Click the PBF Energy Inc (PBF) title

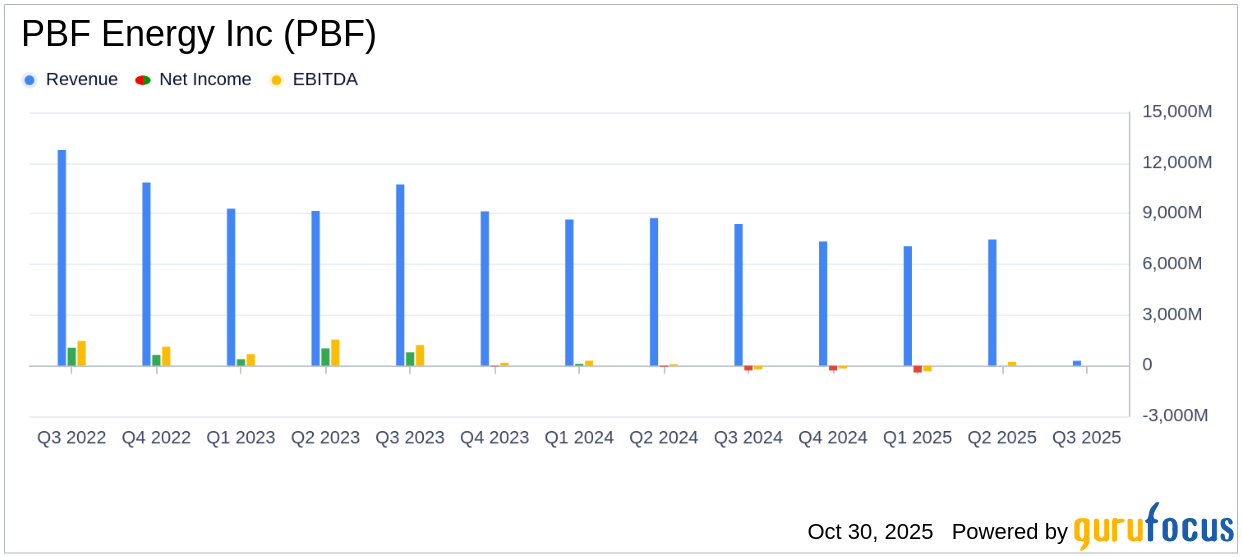tap(199, 35)
